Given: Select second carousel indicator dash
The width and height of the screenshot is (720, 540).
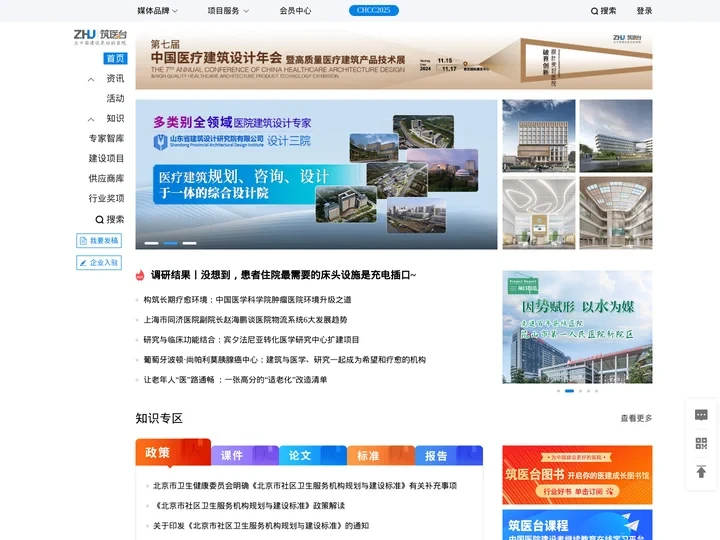Looking at the screenshot, I should tap(170, 243).
